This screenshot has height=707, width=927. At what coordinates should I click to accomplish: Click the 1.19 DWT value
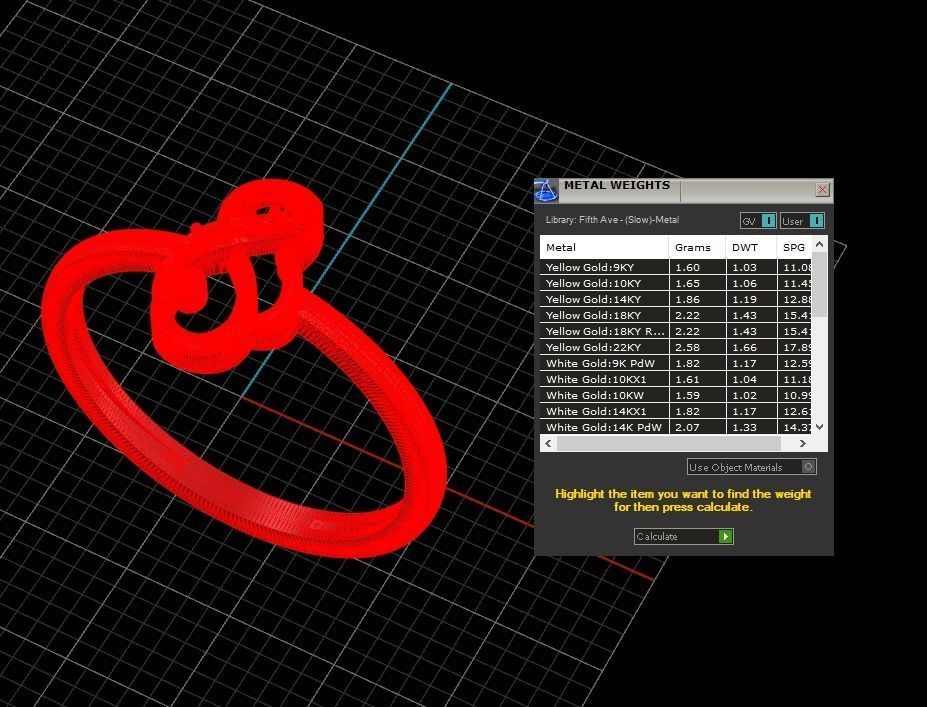[x=744, y=299]
